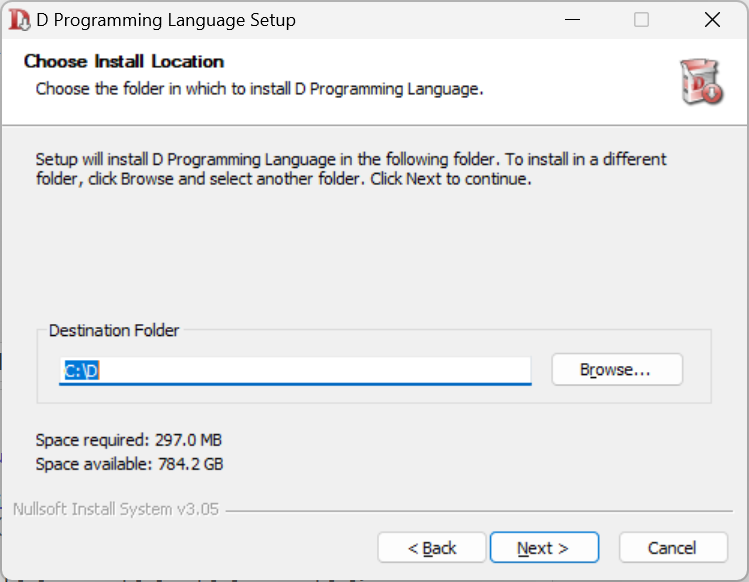Click the "D Programming Language Setup" title text
This screenshot has height=582, width=749.
pos(166,19)
